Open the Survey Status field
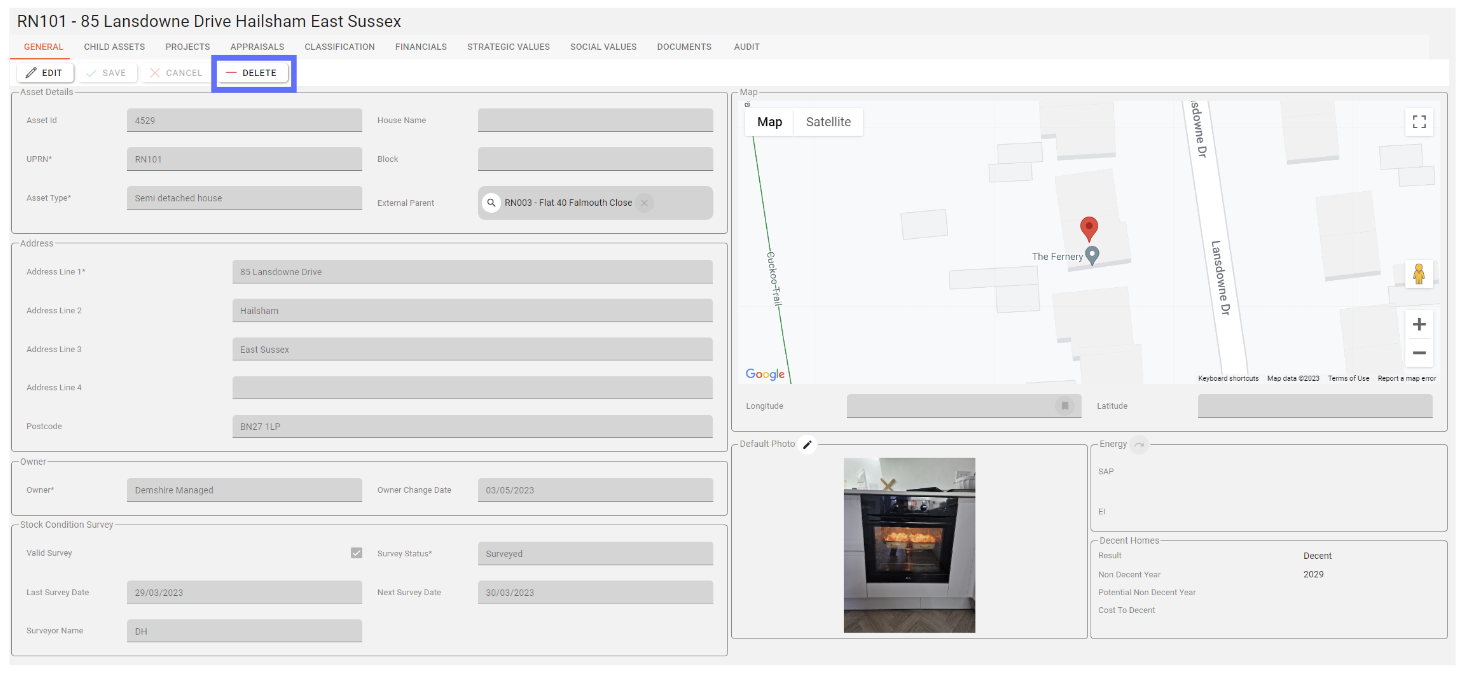Viewport: 1462px width, 674px height. [x=595, y=553]
